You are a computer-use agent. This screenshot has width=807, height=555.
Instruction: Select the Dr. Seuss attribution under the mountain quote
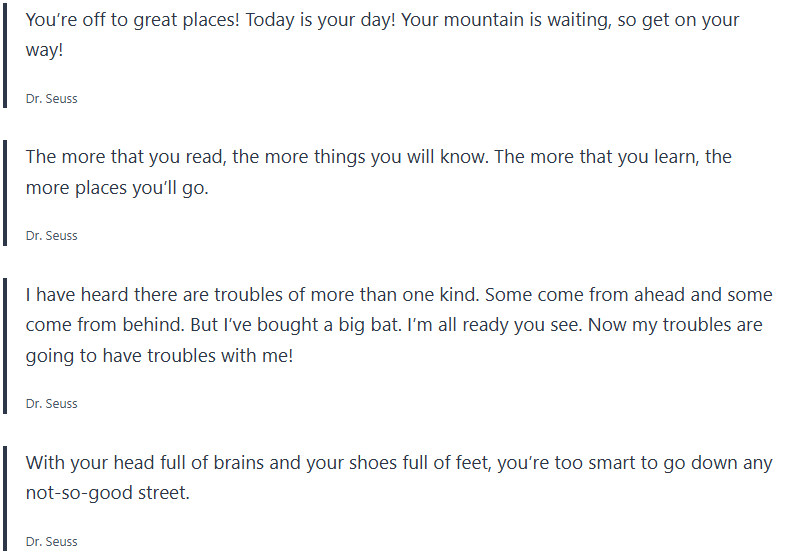point(51,99)
